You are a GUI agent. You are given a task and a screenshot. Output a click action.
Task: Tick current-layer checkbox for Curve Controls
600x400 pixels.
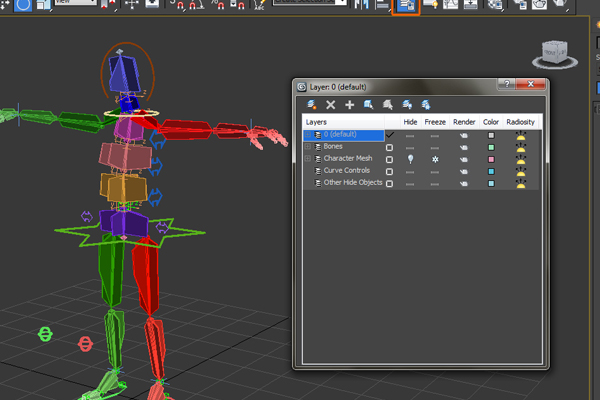tap(389, 171)
